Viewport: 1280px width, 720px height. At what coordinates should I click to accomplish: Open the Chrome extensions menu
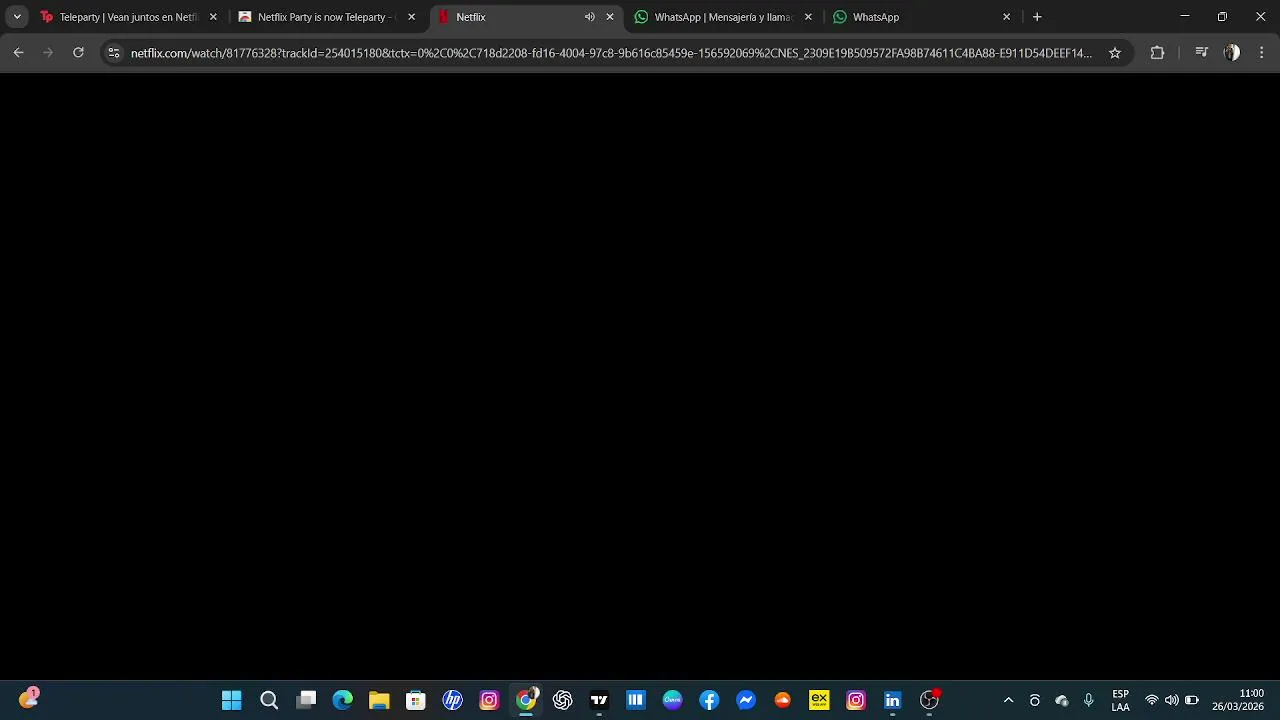point(1157,53)
